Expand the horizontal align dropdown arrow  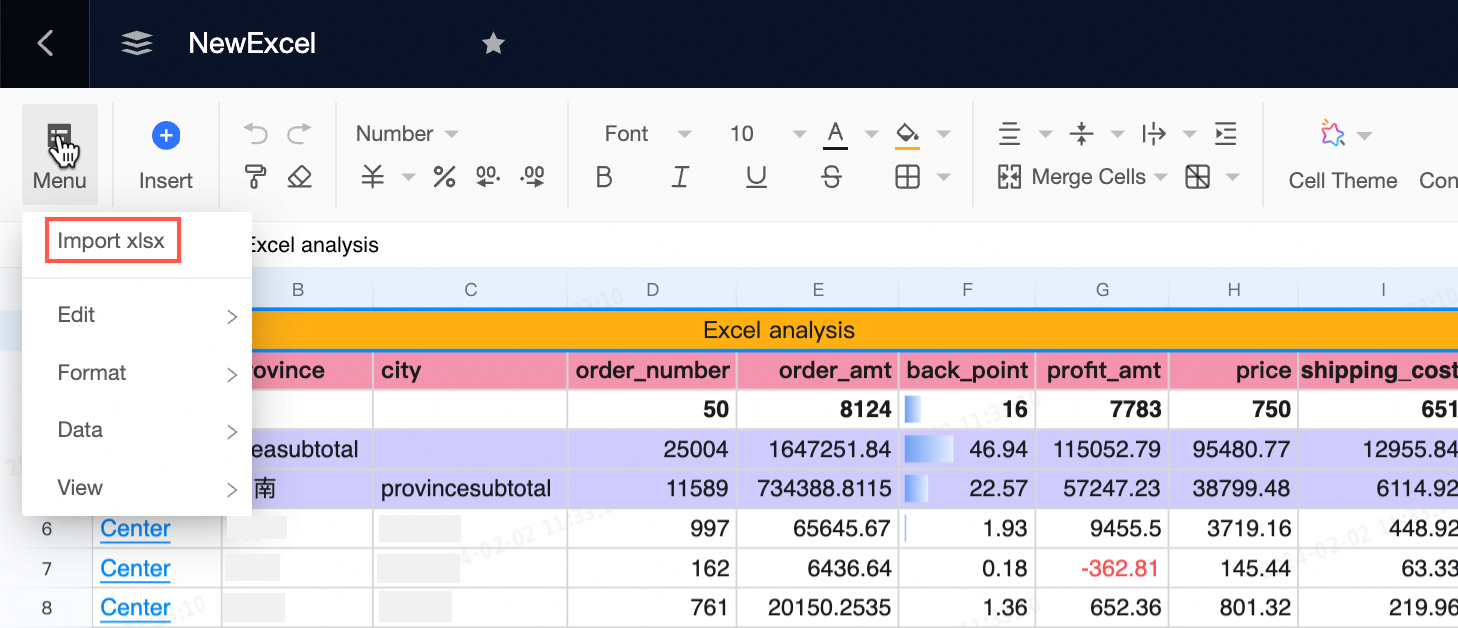[1046, 135]
